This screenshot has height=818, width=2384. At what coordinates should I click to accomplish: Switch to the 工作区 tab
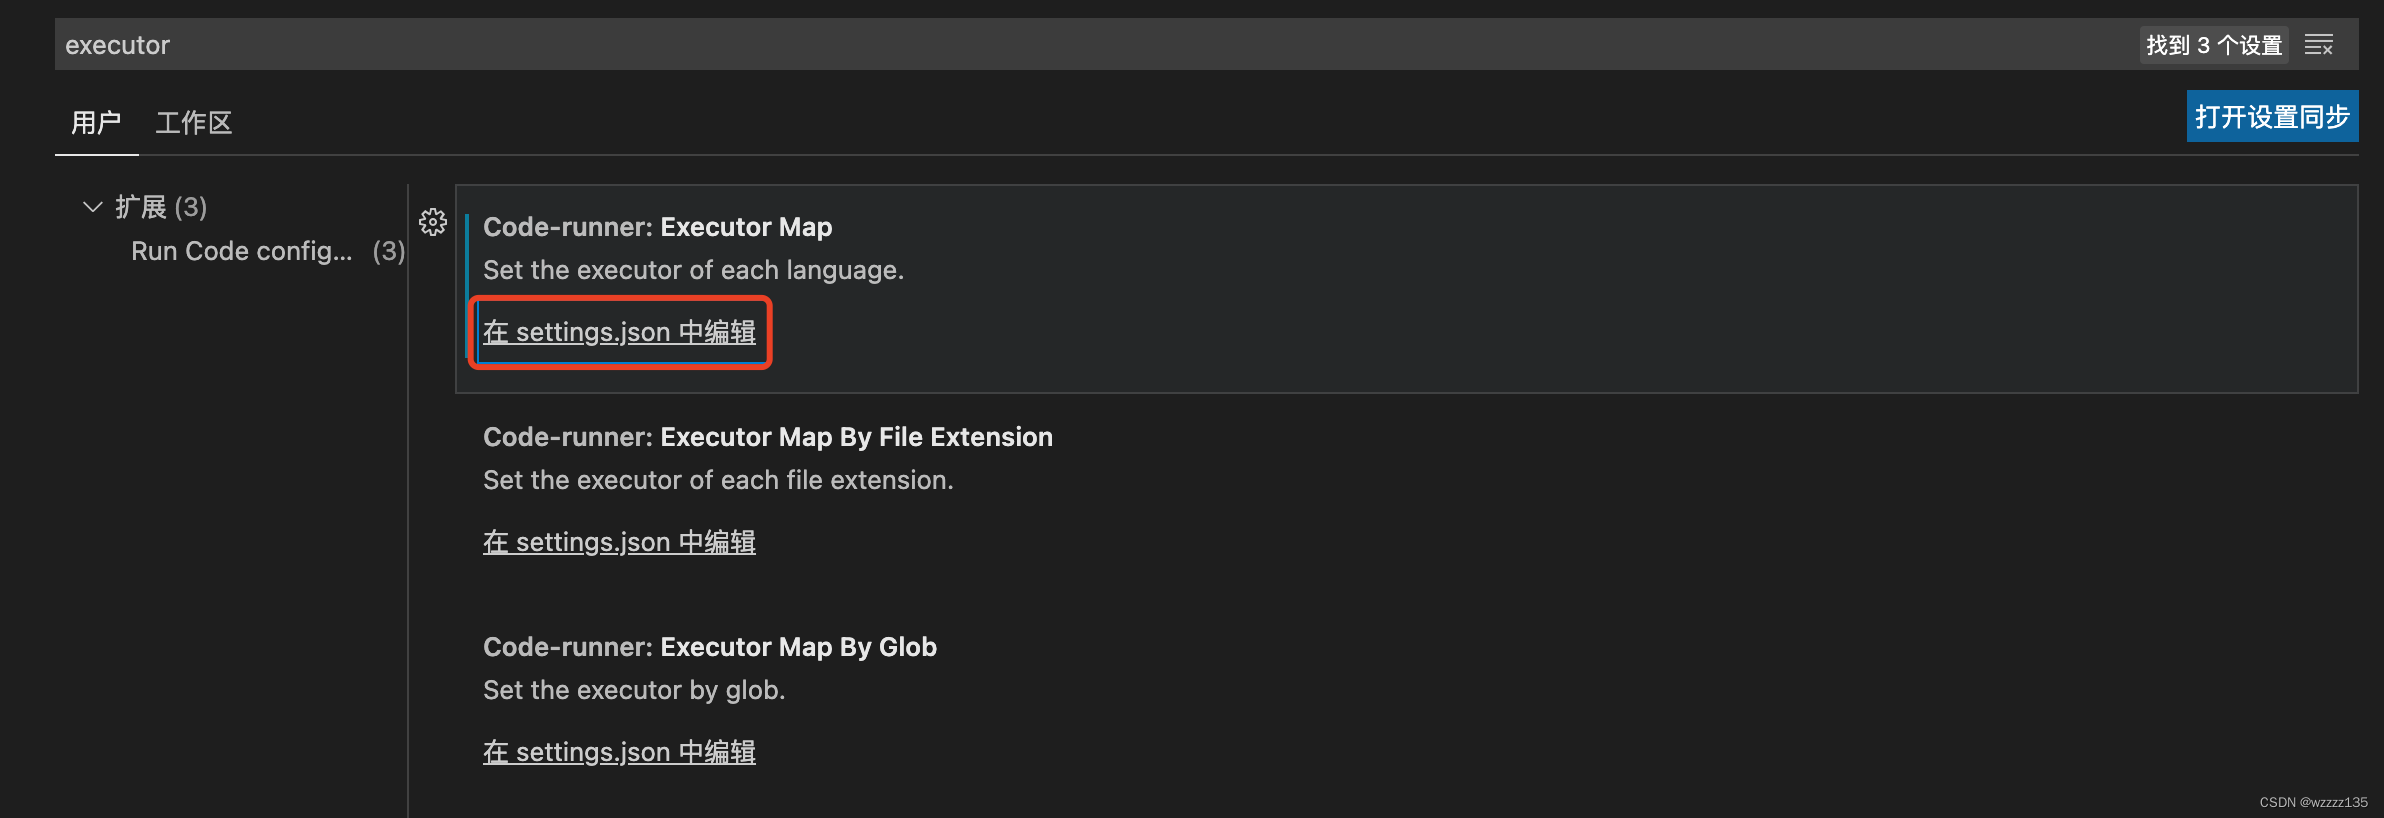[194, 123]
